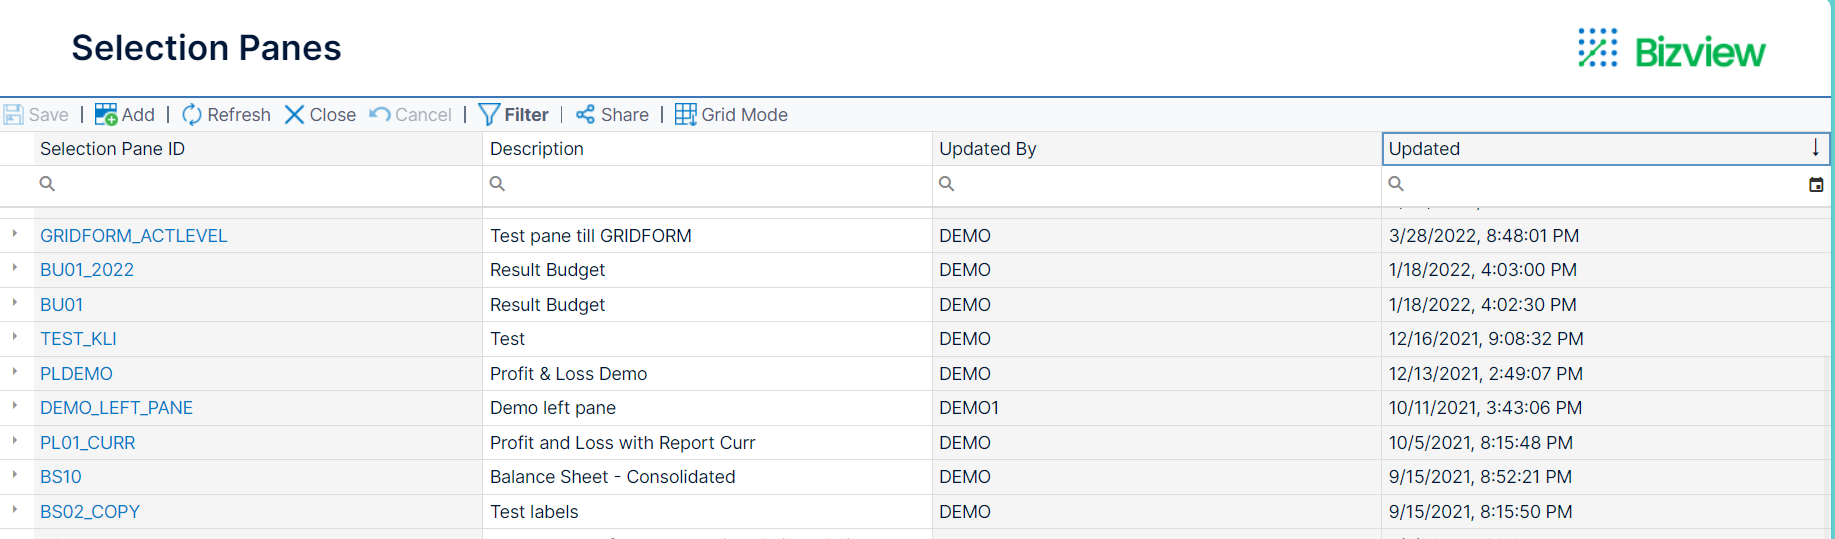The height and width of the screenshot is (539, 1835).
Task: Click the Refresh circular arrow icon
Action: (x=192, y=115)
